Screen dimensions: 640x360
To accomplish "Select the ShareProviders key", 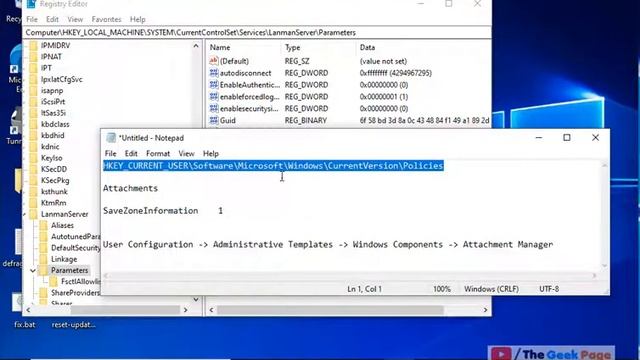I will [x=75, y=293].
